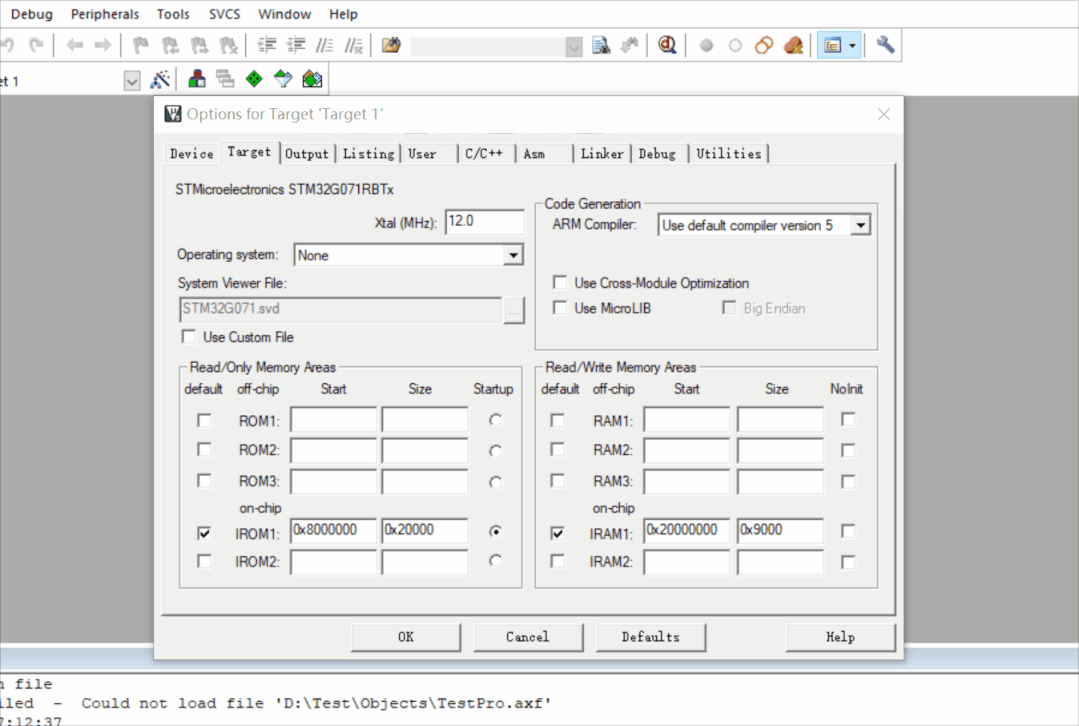
Task: Click the Cancel button
Action: [528, 637]
